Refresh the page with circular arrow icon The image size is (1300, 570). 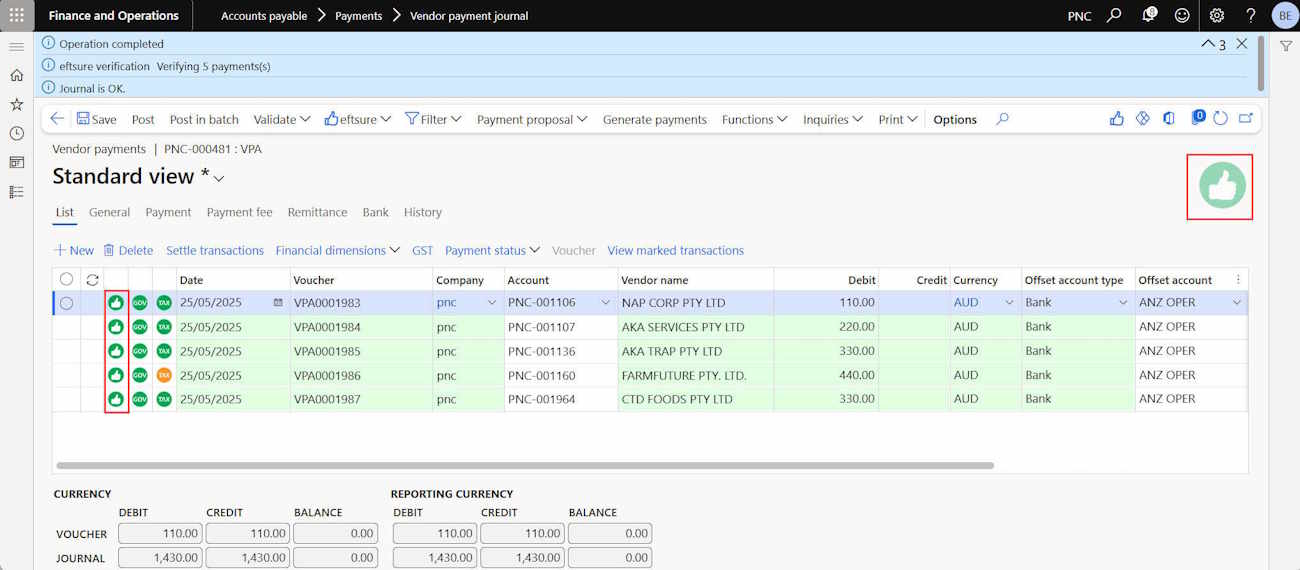pos(1220,119)
